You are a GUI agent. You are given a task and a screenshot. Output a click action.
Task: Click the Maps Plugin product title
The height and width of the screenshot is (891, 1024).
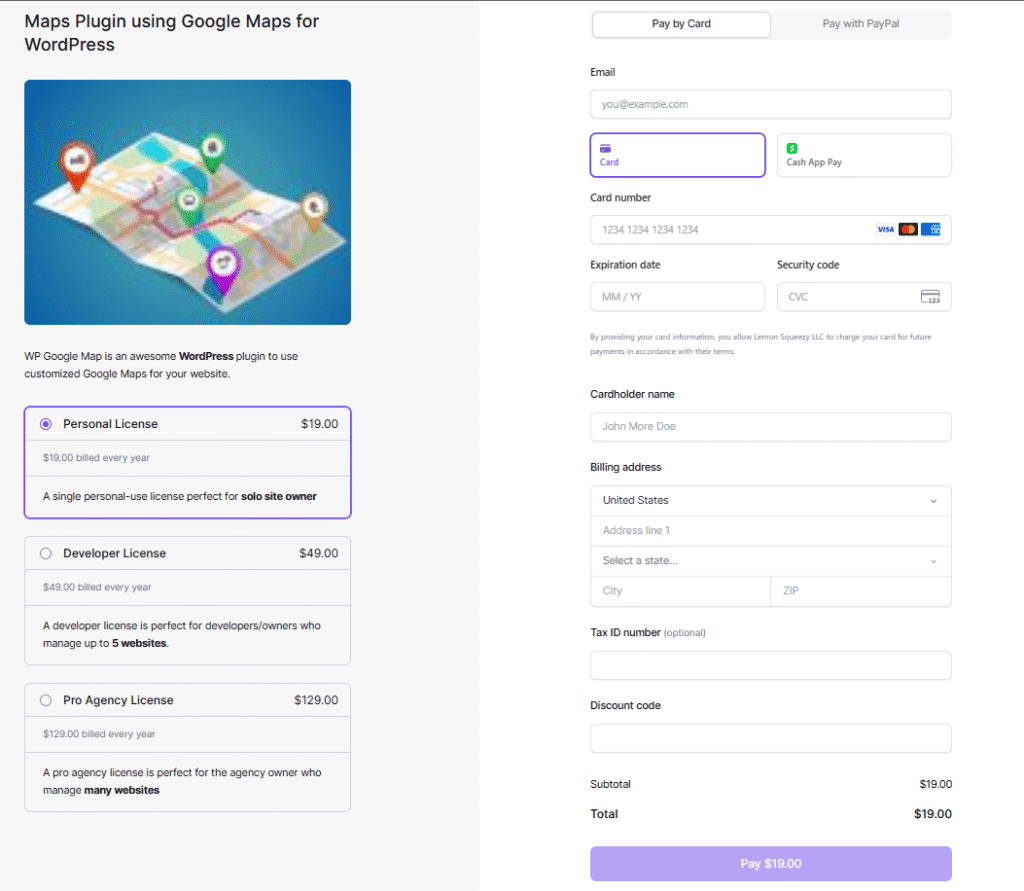point(172,33)
